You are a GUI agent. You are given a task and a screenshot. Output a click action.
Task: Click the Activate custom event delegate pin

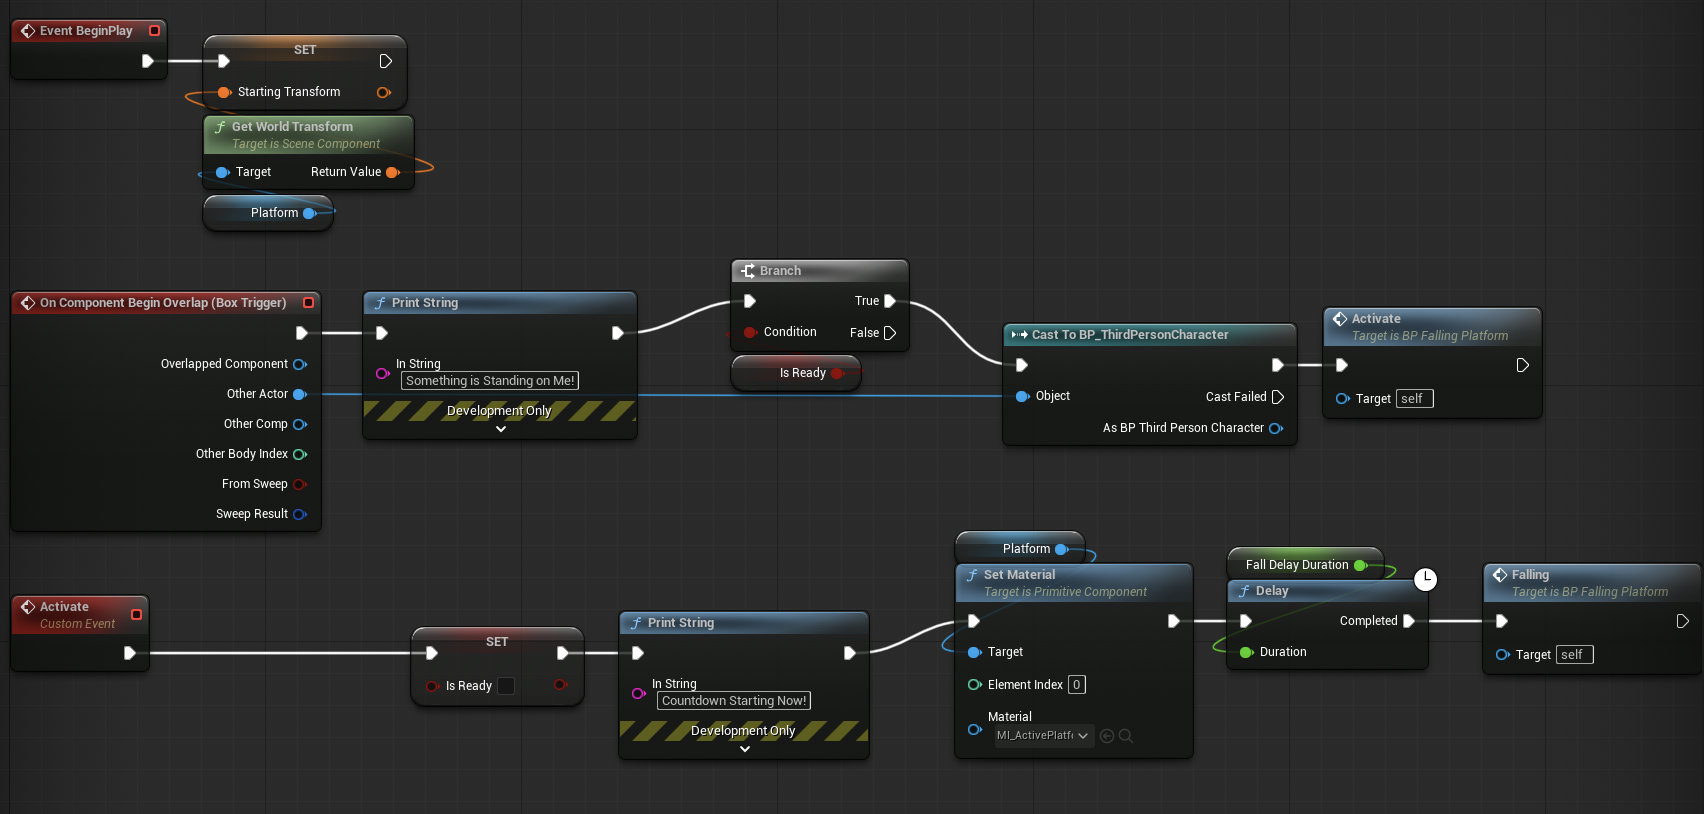[137, 614]
